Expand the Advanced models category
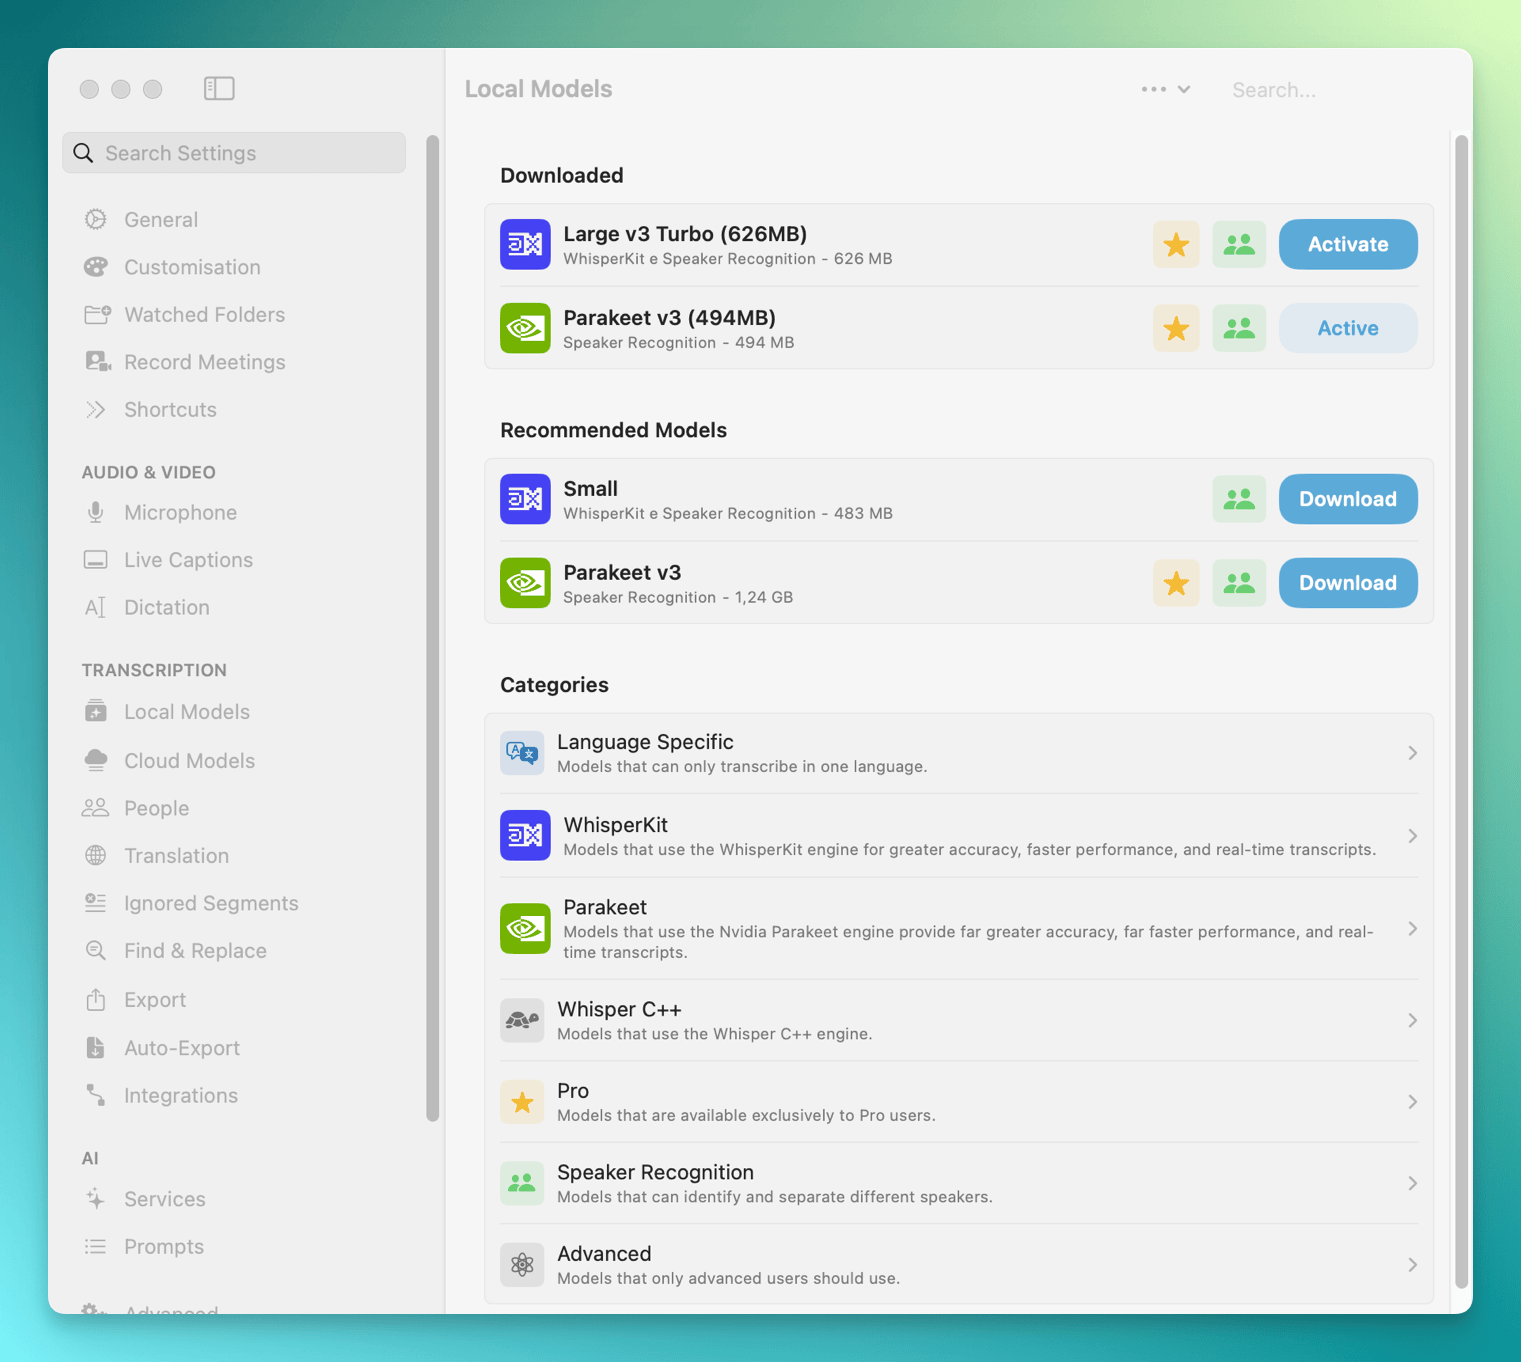This screenshot has height=1362, width=1521. coord(959,1265)
